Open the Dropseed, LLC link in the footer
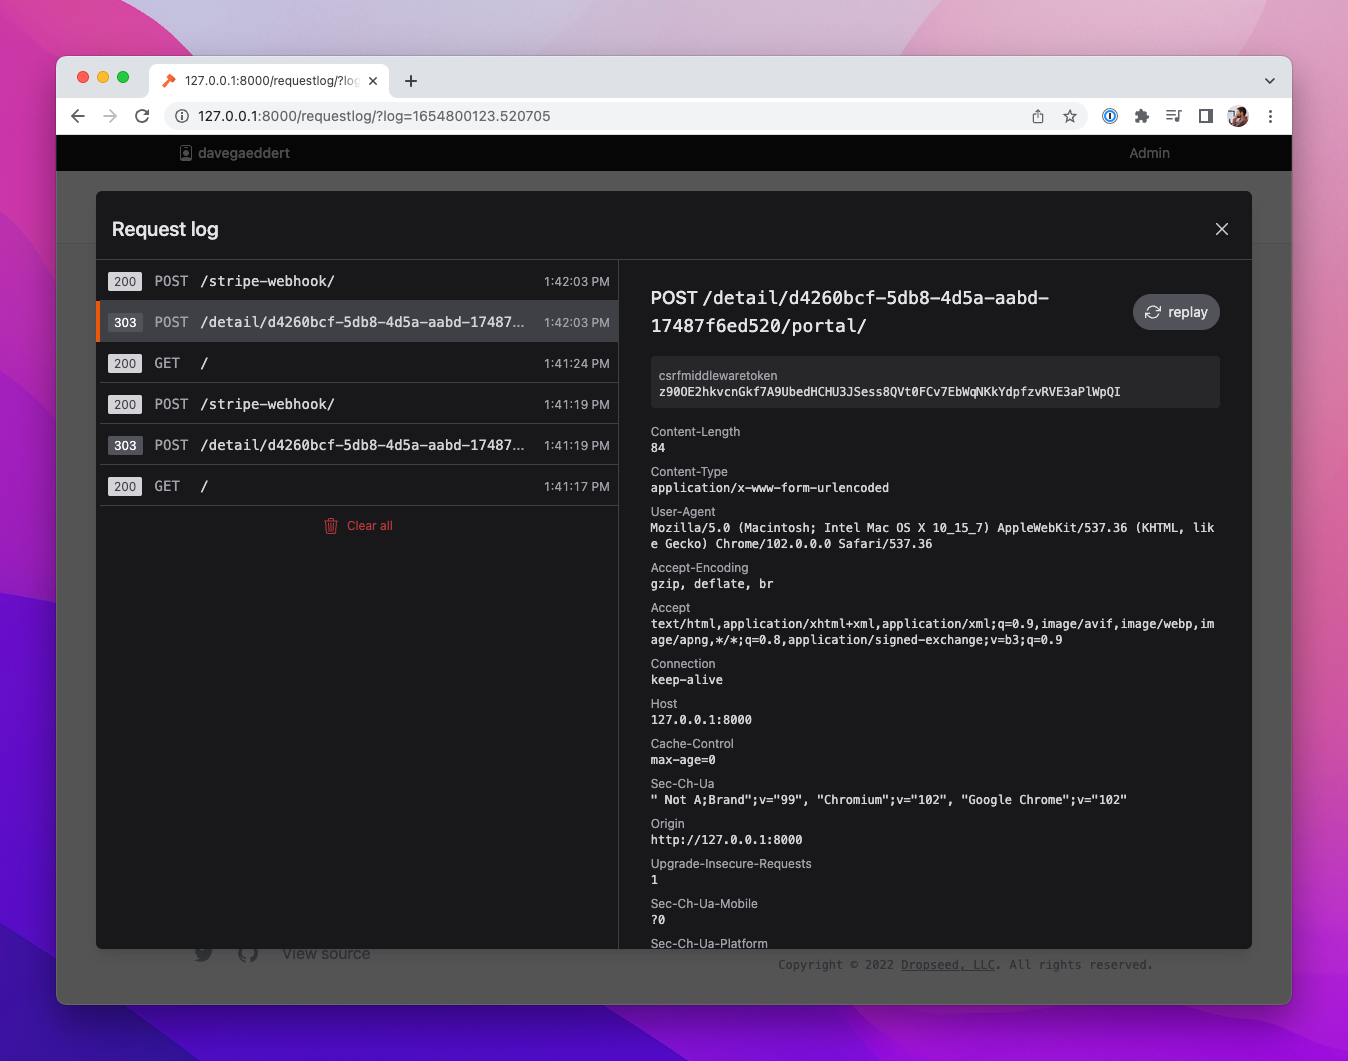The width and height of the screenshot is (1348, 1061). point(947,964)
